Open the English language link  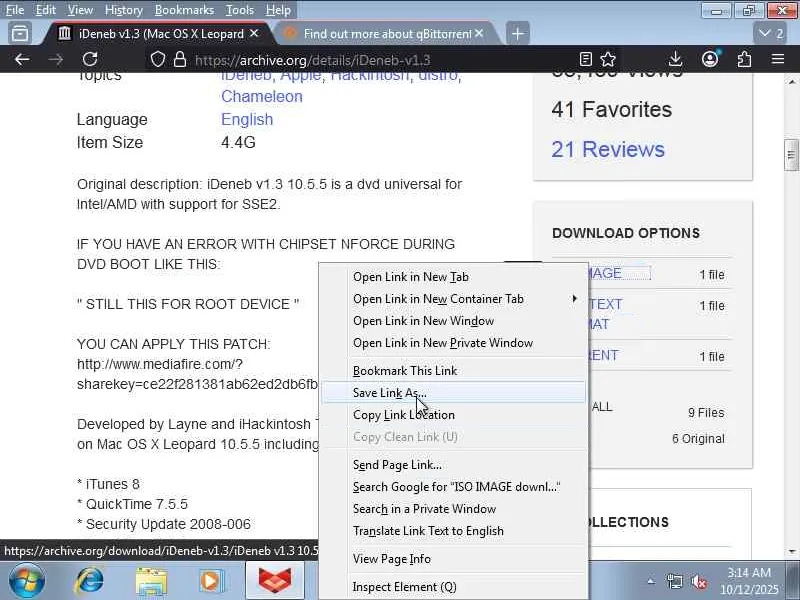(247, 119)
